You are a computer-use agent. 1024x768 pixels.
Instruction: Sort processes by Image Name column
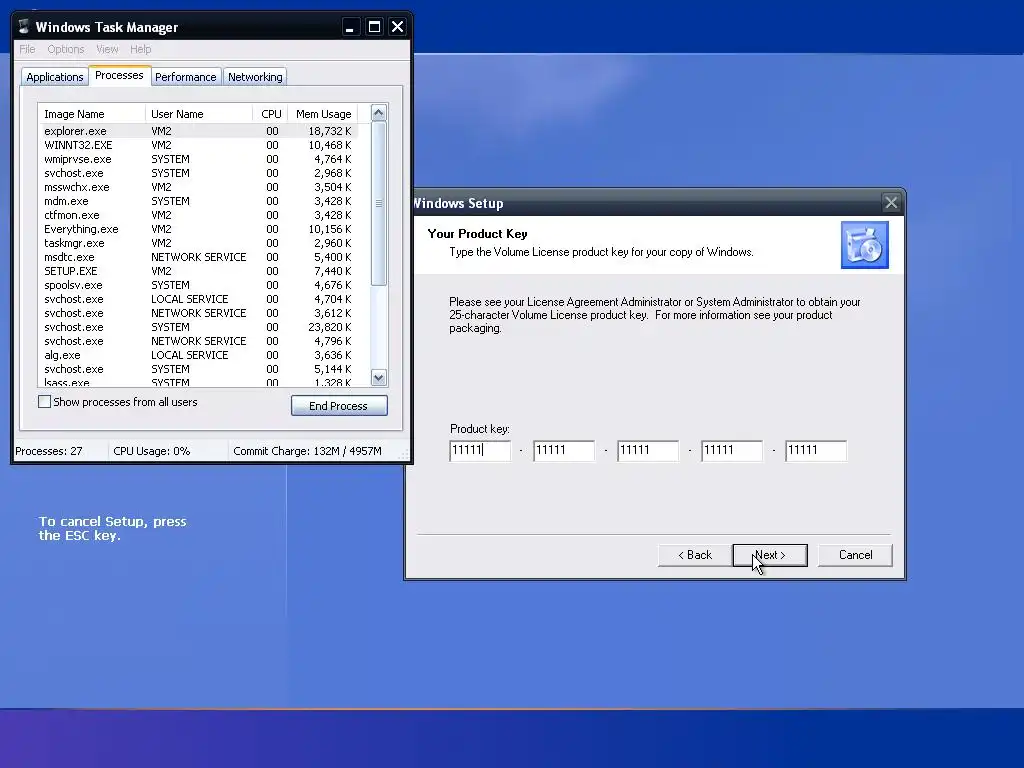(x=91, y=114)
